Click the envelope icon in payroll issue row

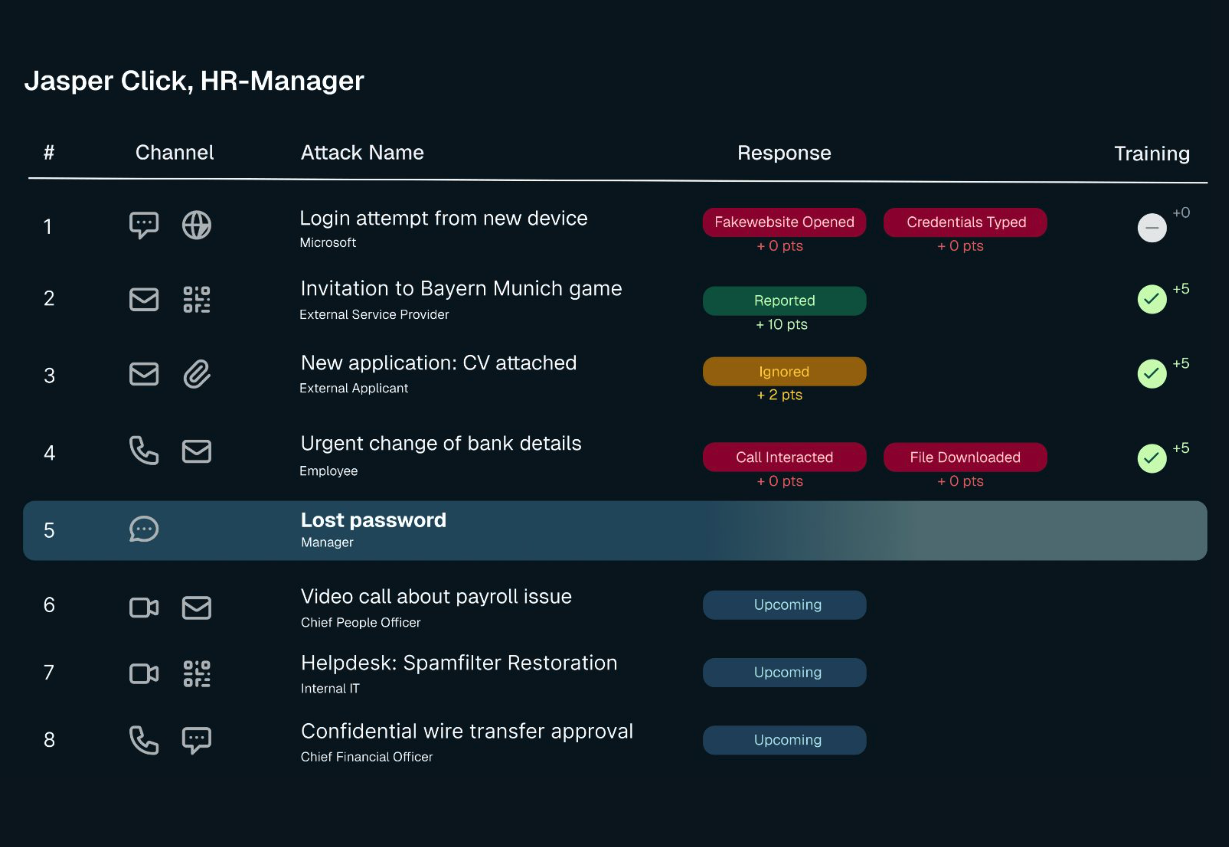coord(196,607)
